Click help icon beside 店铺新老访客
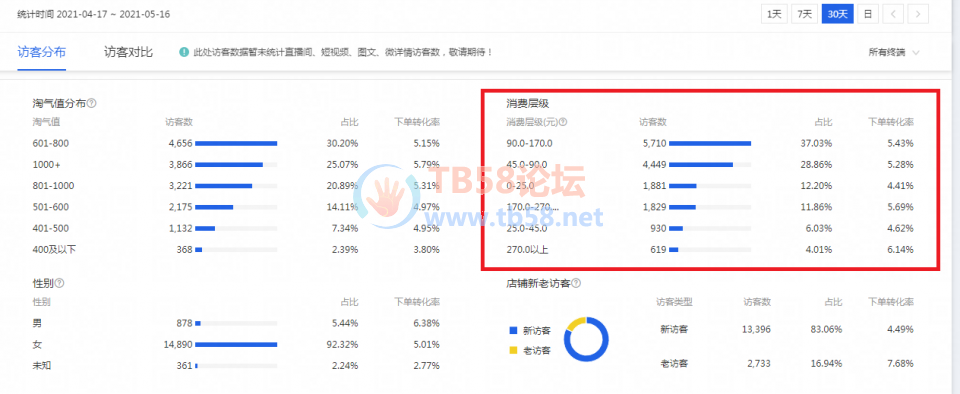Viewport: 960px width, 394px height. click(x=576, y=283)
